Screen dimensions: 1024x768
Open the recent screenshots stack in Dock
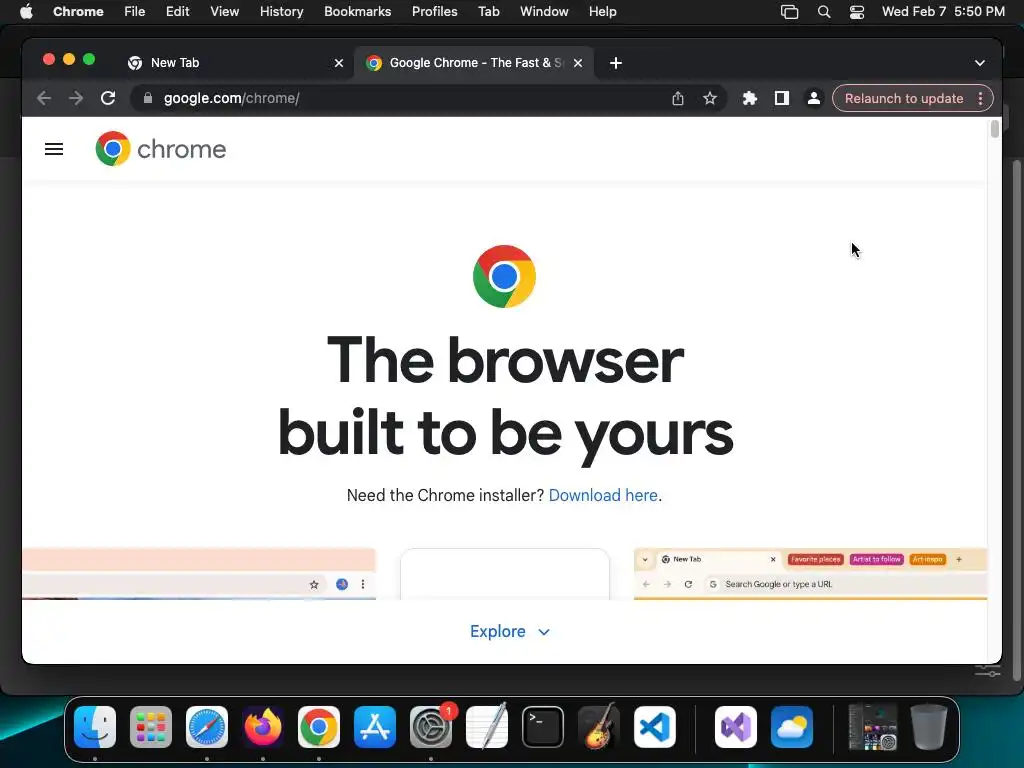point(872,727)
